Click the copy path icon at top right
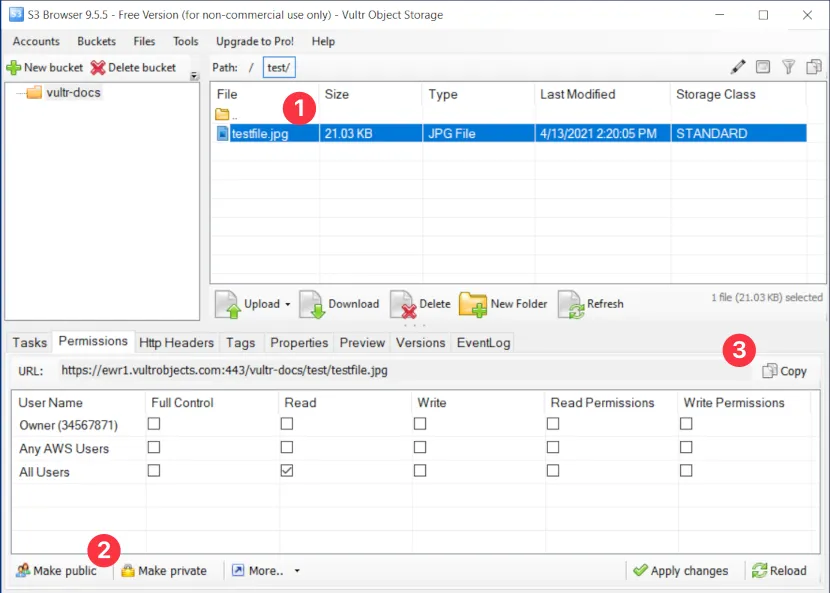 click(814, 67)
